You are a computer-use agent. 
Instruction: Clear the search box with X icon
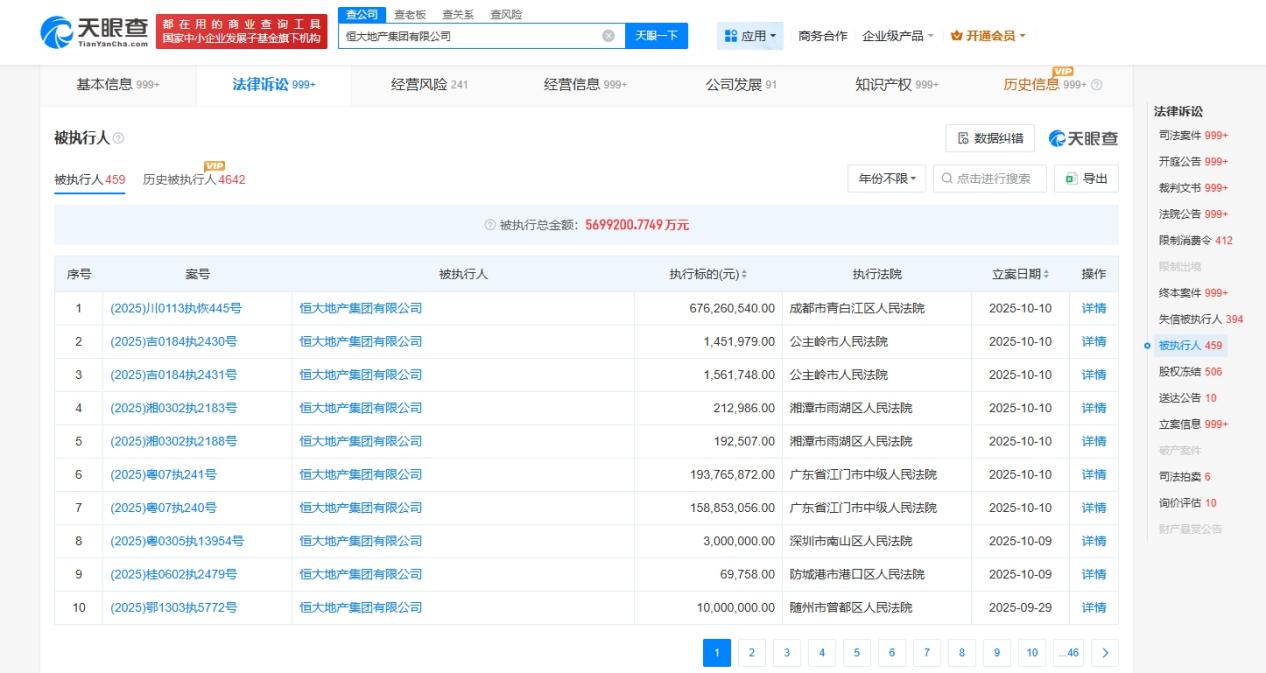click(608, 36)
